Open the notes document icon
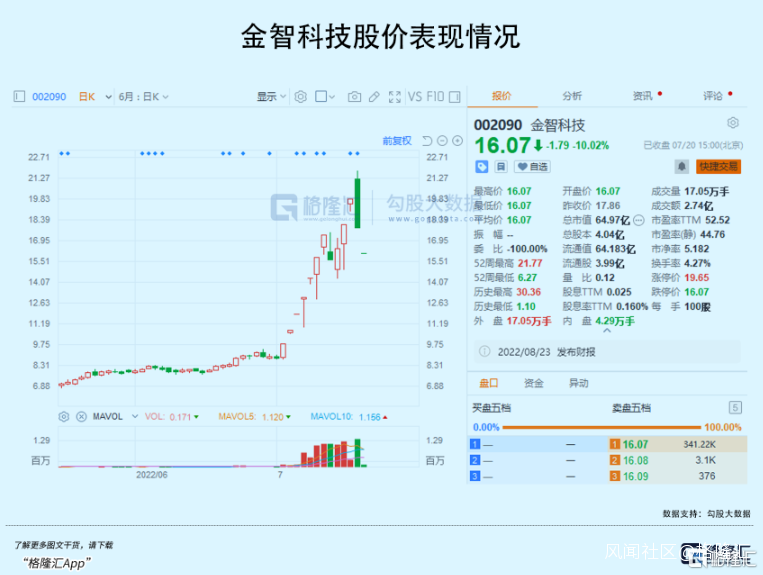This screenshot has width=763, height=575. (x=501, y=167)
